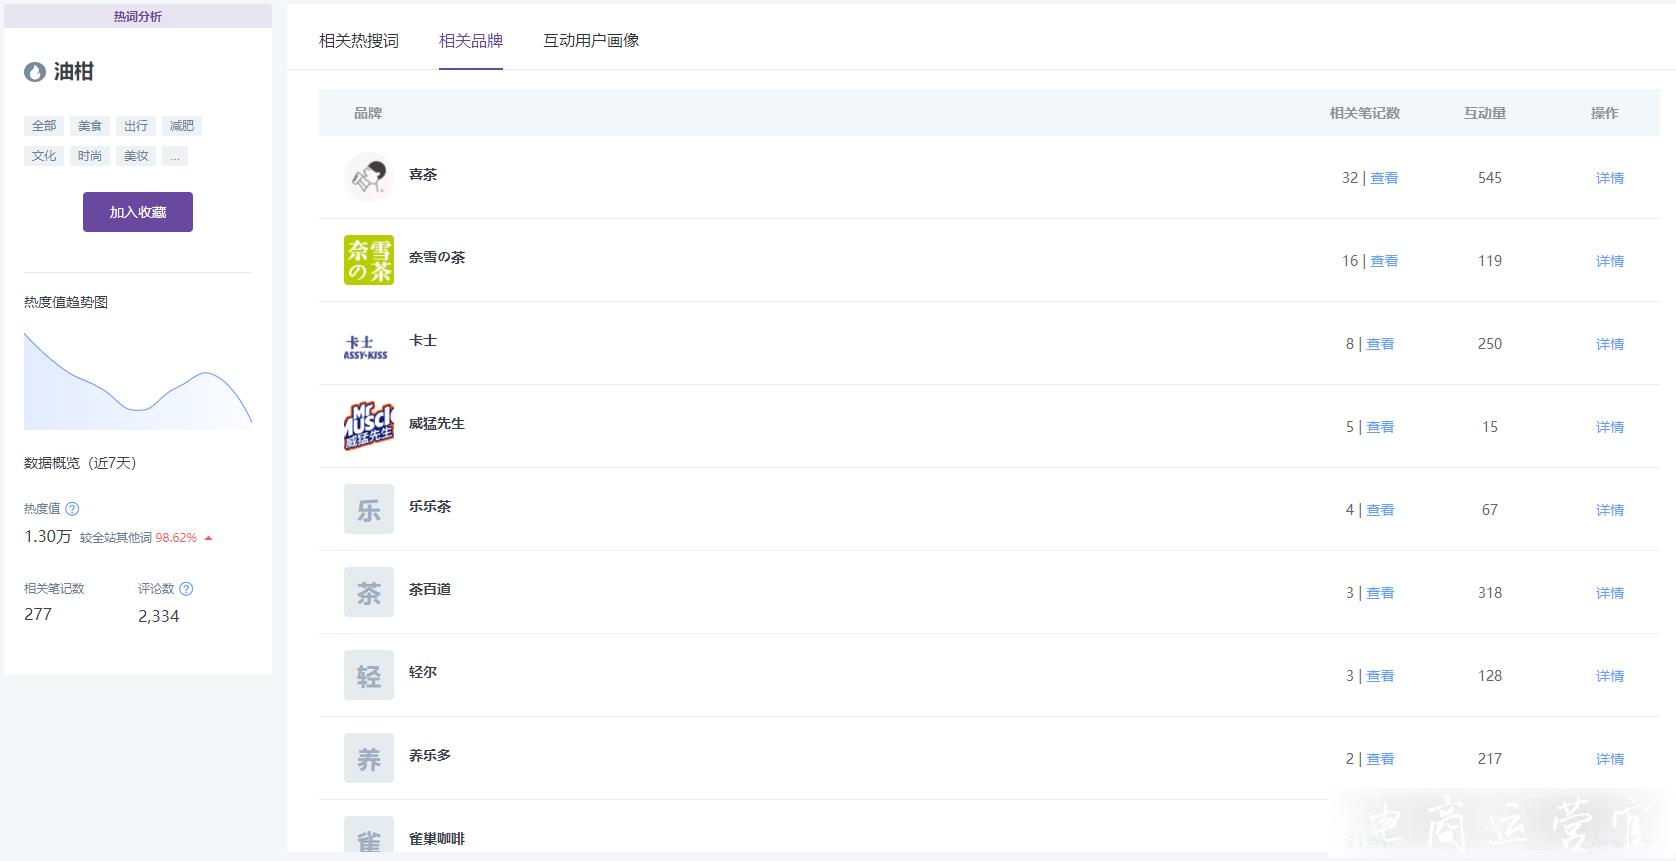View notes for 奈雪の茶 via 查看
Viewport: 1676px width, 861px height.
[x=1384, y=261]
